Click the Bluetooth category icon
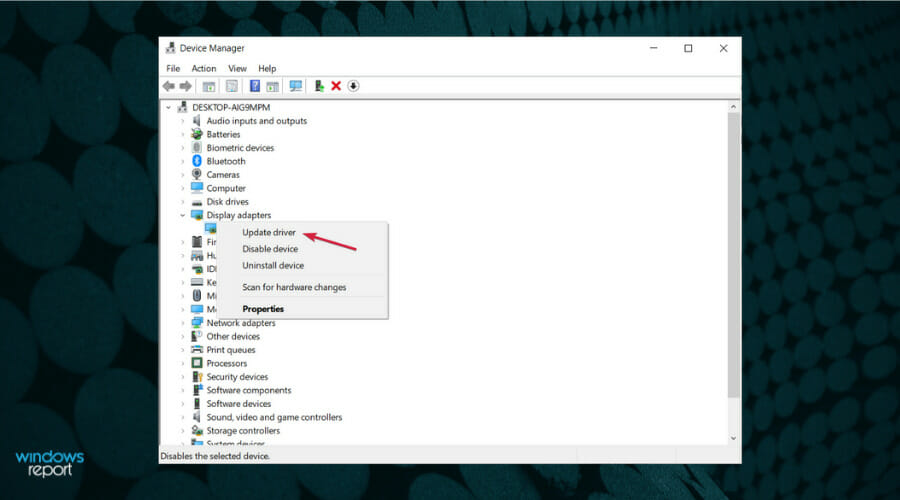900x500 pixels. coord(197,161)
